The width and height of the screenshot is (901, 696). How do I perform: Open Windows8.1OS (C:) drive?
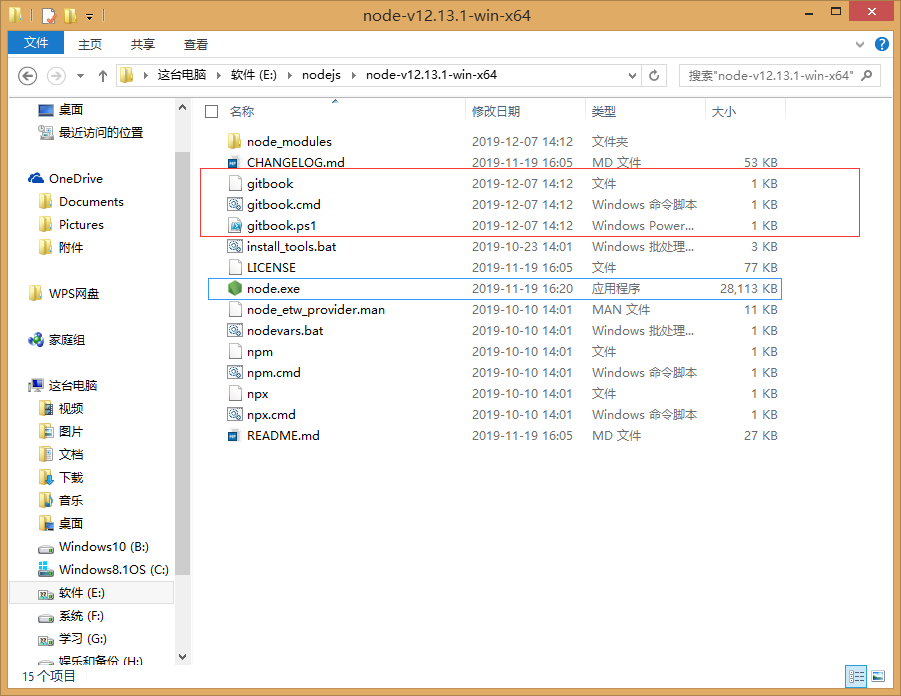[113, 570]
